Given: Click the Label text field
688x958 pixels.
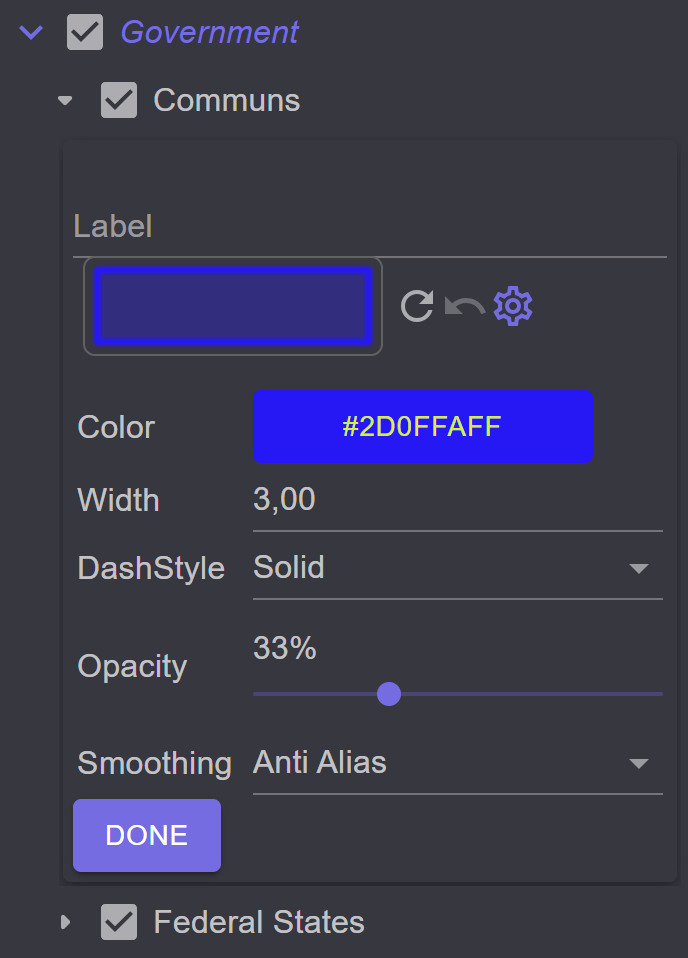Looking at the screenshot, I should pos(370,227).
